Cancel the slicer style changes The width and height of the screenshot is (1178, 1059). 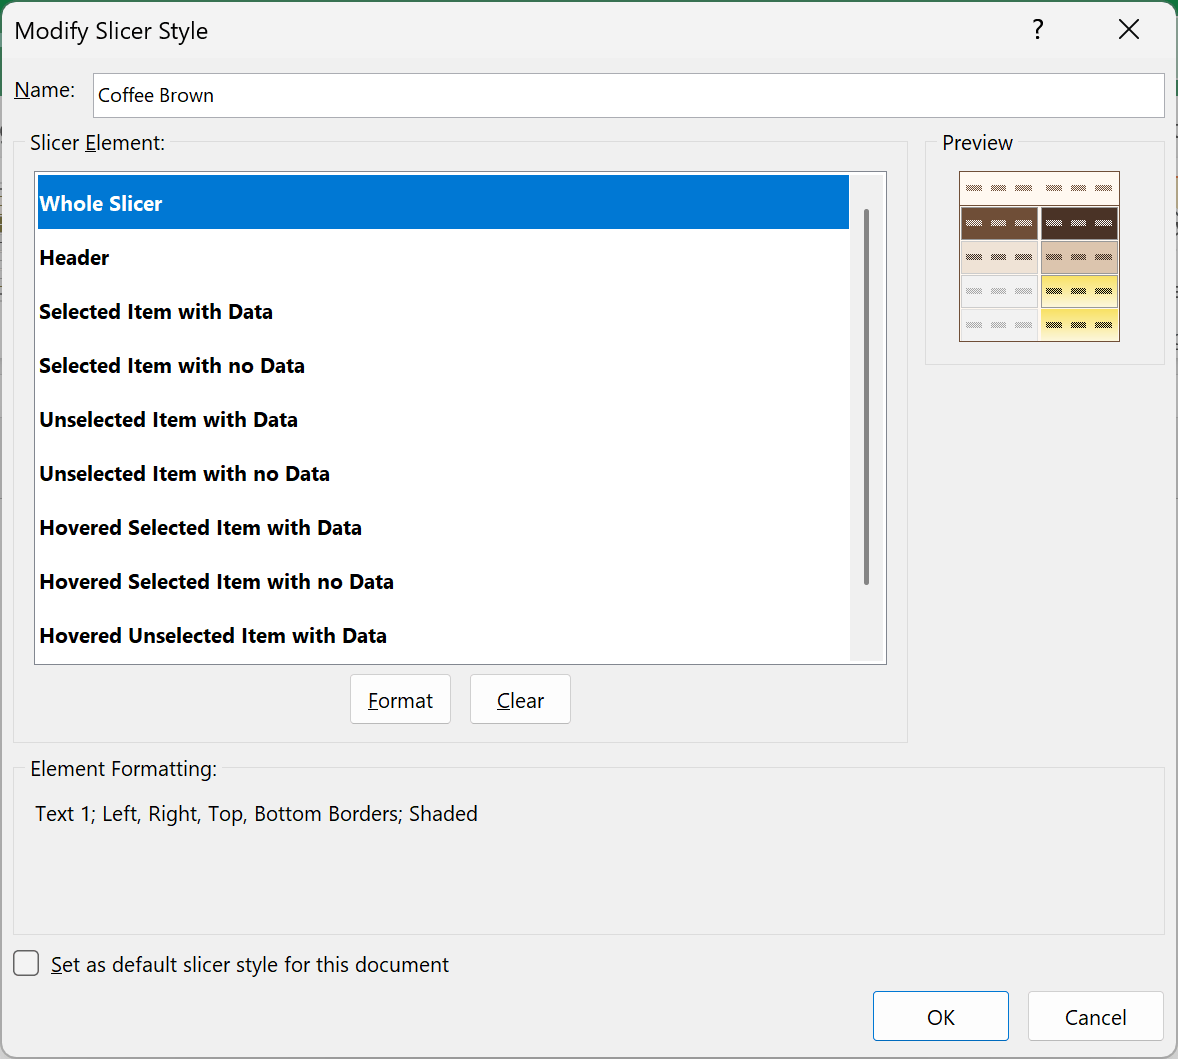(x=1095, y=1016)
